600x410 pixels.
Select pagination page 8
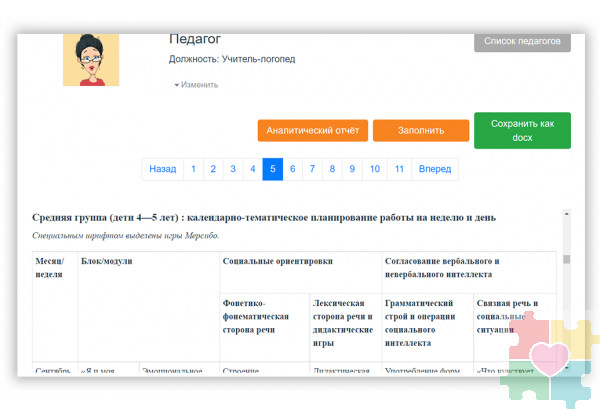(332, 169)
